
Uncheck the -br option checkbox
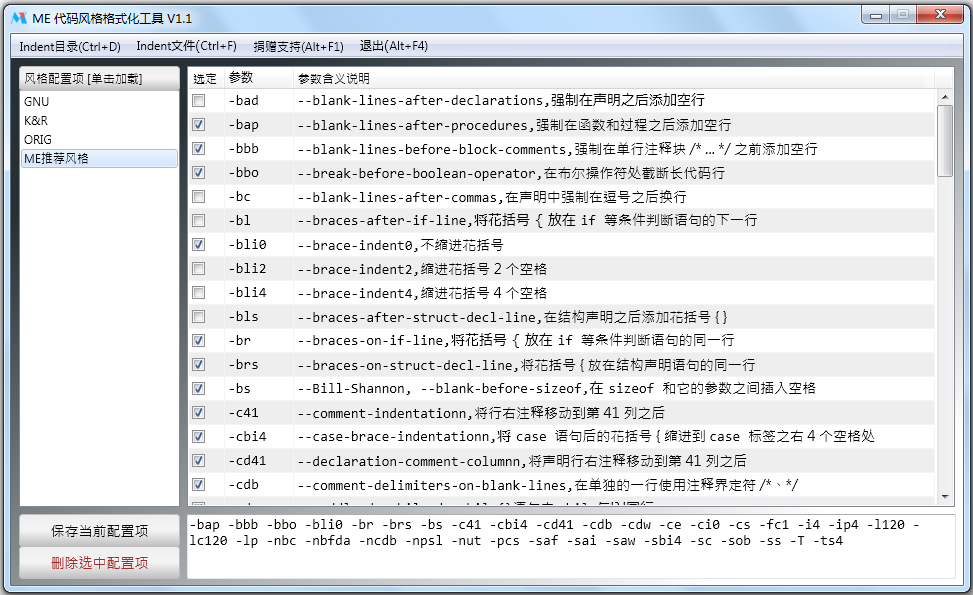(x=199, y=341)
